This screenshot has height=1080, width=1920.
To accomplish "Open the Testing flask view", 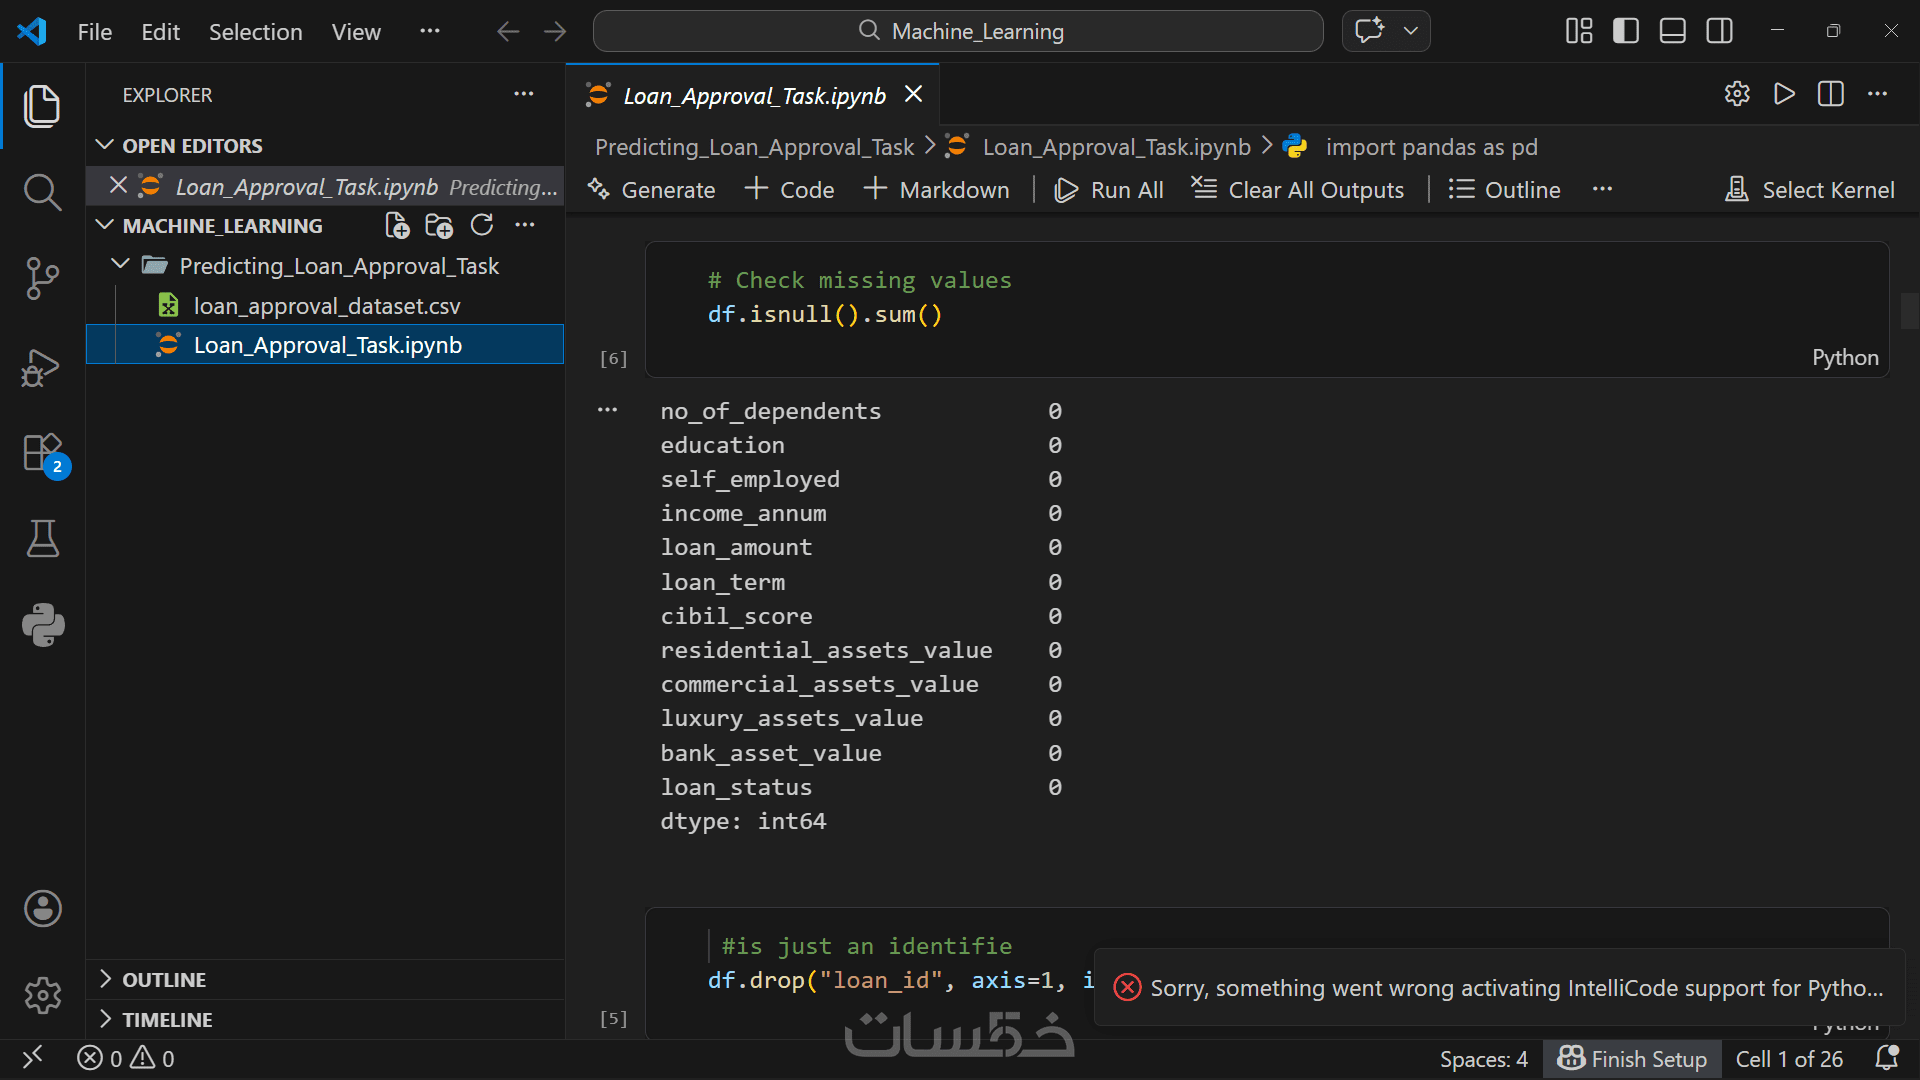I will click(x=42, y=539).
